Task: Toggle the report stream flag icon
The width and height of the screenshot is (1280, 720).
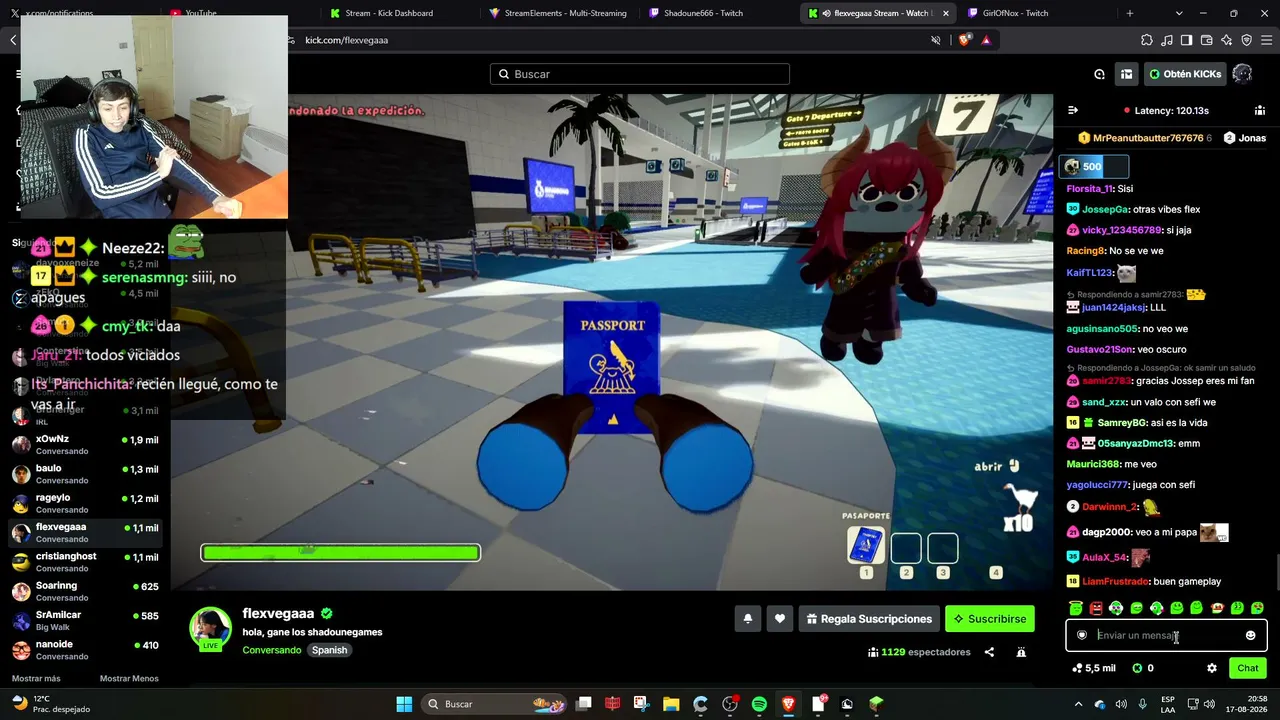Action: [1021, 652]
